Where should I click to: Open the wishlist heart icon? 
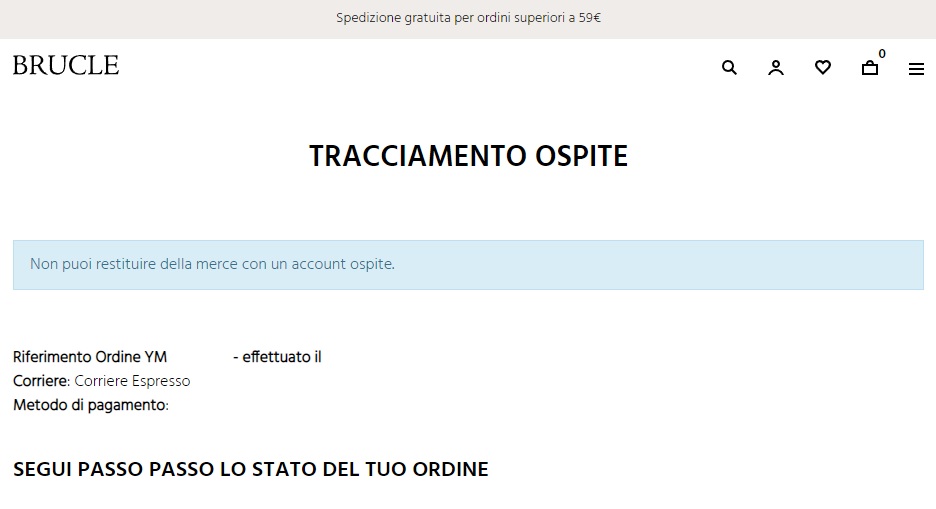[x=823, y=68]
